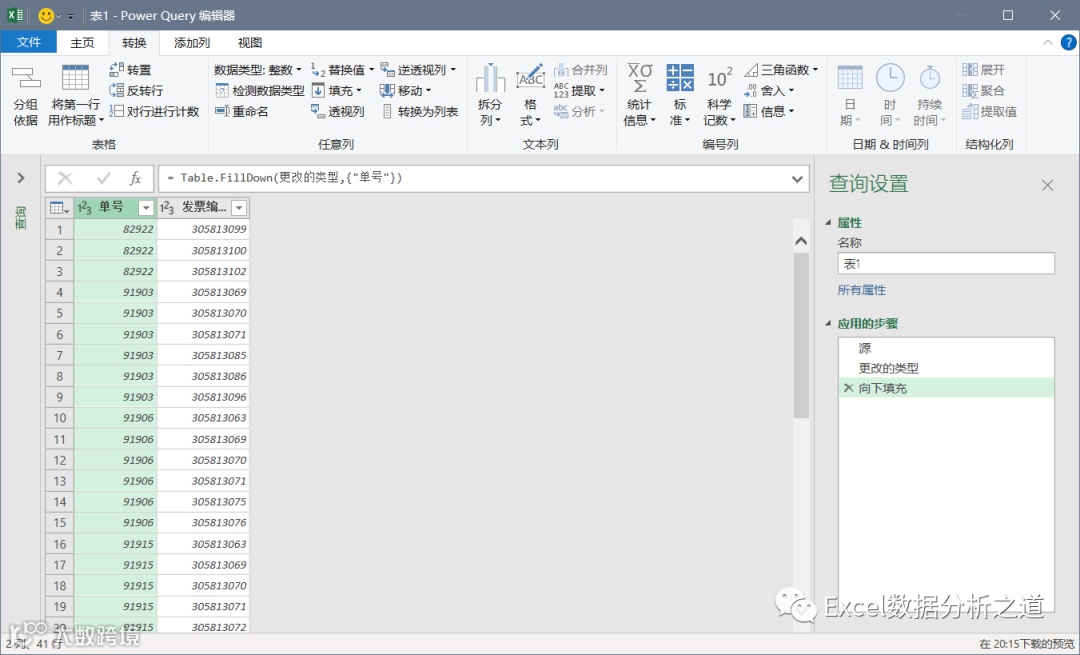Click the Group By (分组依据) icon
The height and width of the screenshot is (655, 1080).
(x=25, y=78)
